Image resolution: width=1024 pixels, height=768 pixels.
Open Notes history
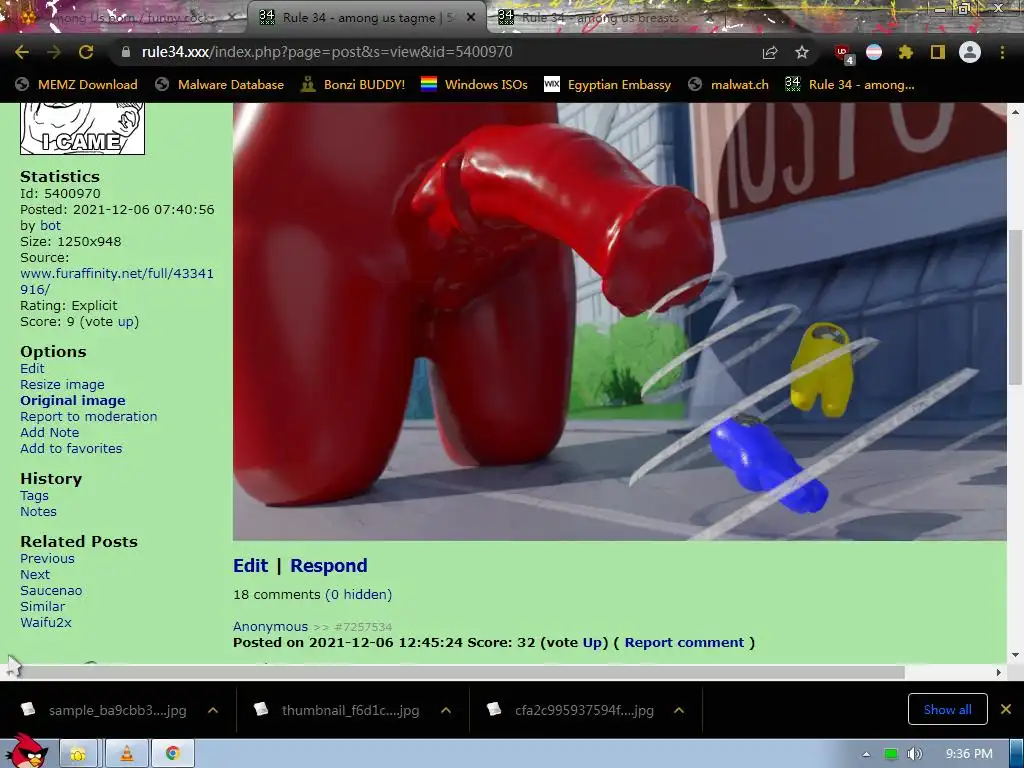click(38, 511)
